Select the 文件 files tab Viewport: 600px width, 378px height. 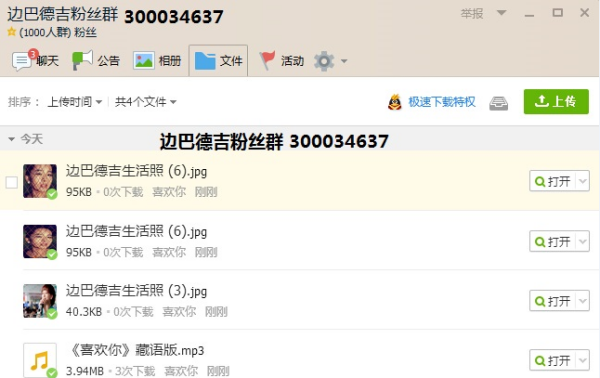218,60
